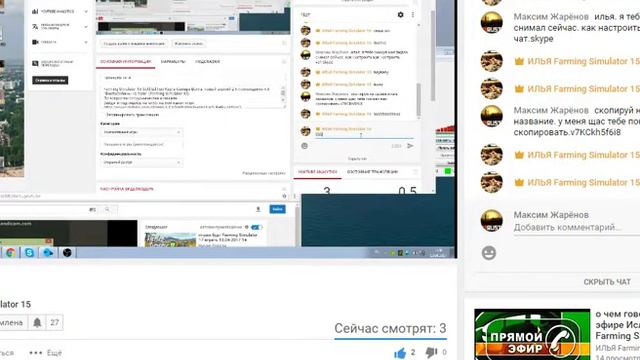Toggle the autoplay switch in streamed page
640x360 pixels.
[256, 227]
